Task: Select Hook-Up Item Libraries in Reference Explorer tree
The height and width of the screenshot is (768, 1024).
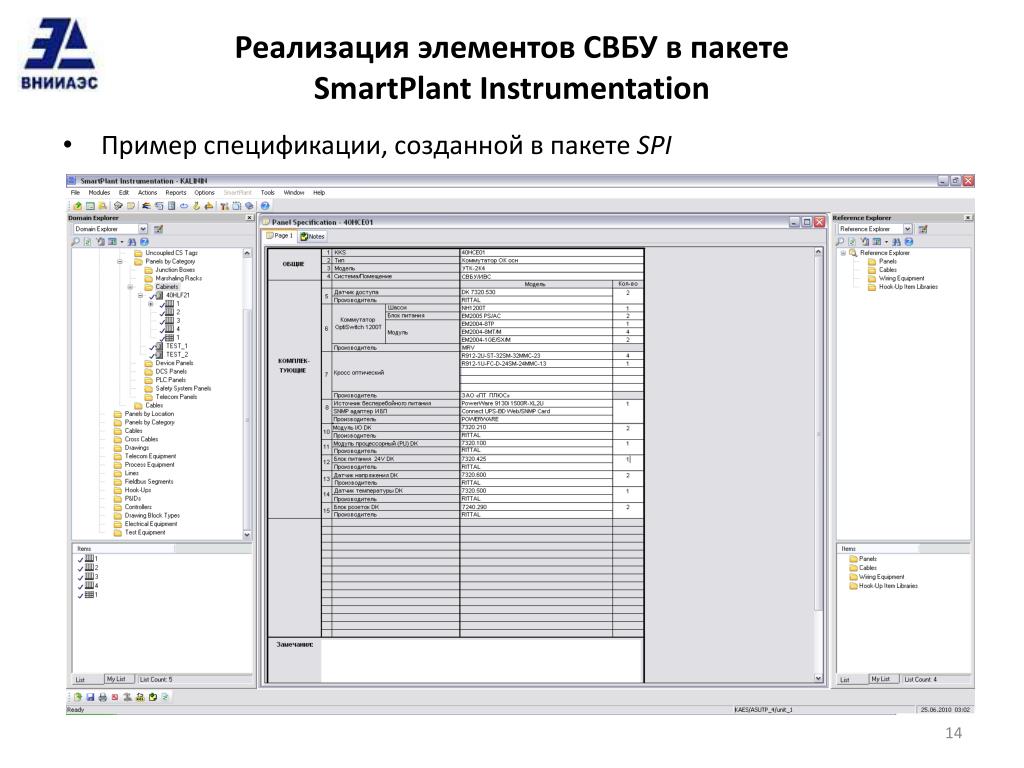Action: pos(903,287)
